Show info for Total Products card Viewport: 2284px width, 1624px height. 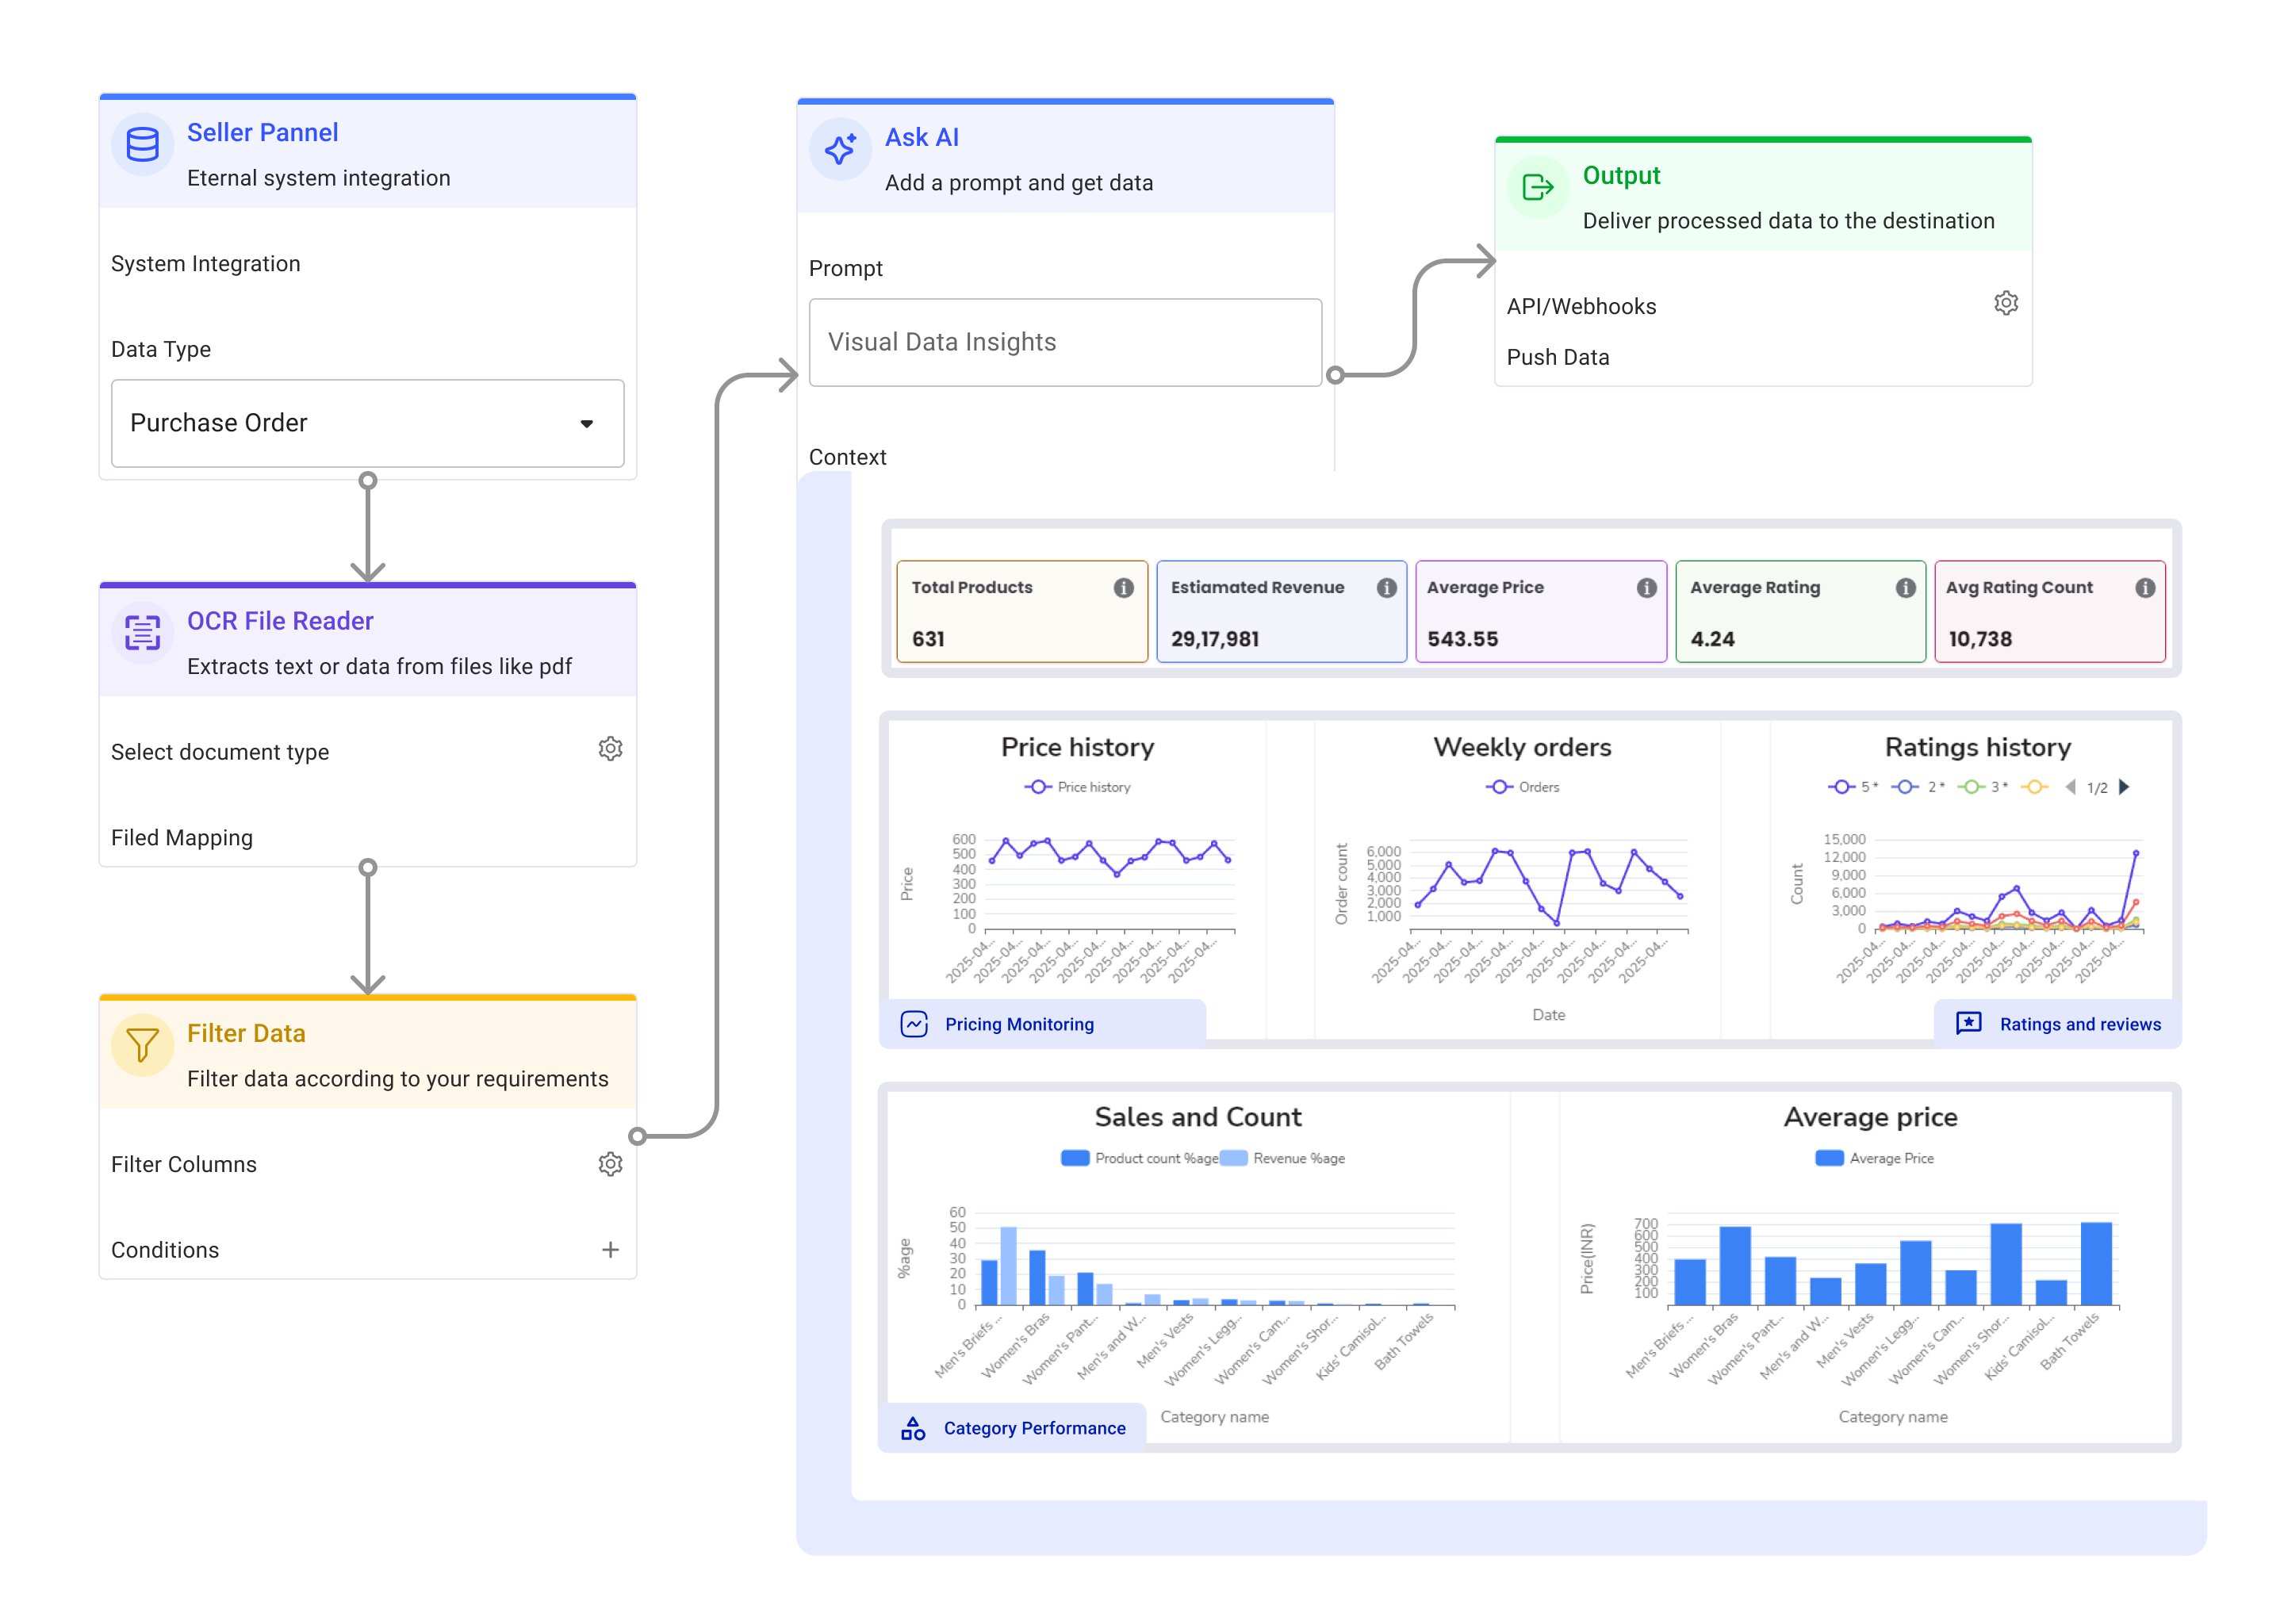1123,588
